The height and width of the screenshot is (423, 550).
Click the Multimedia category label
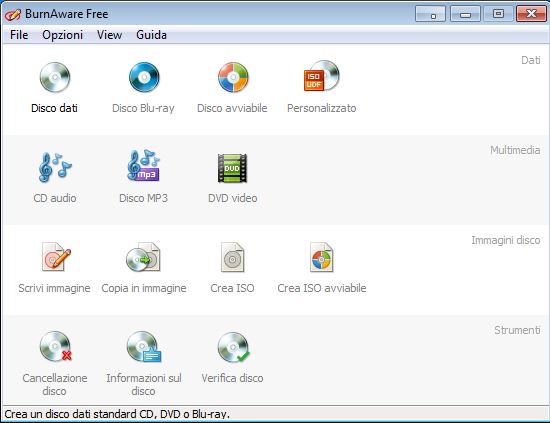515,150
